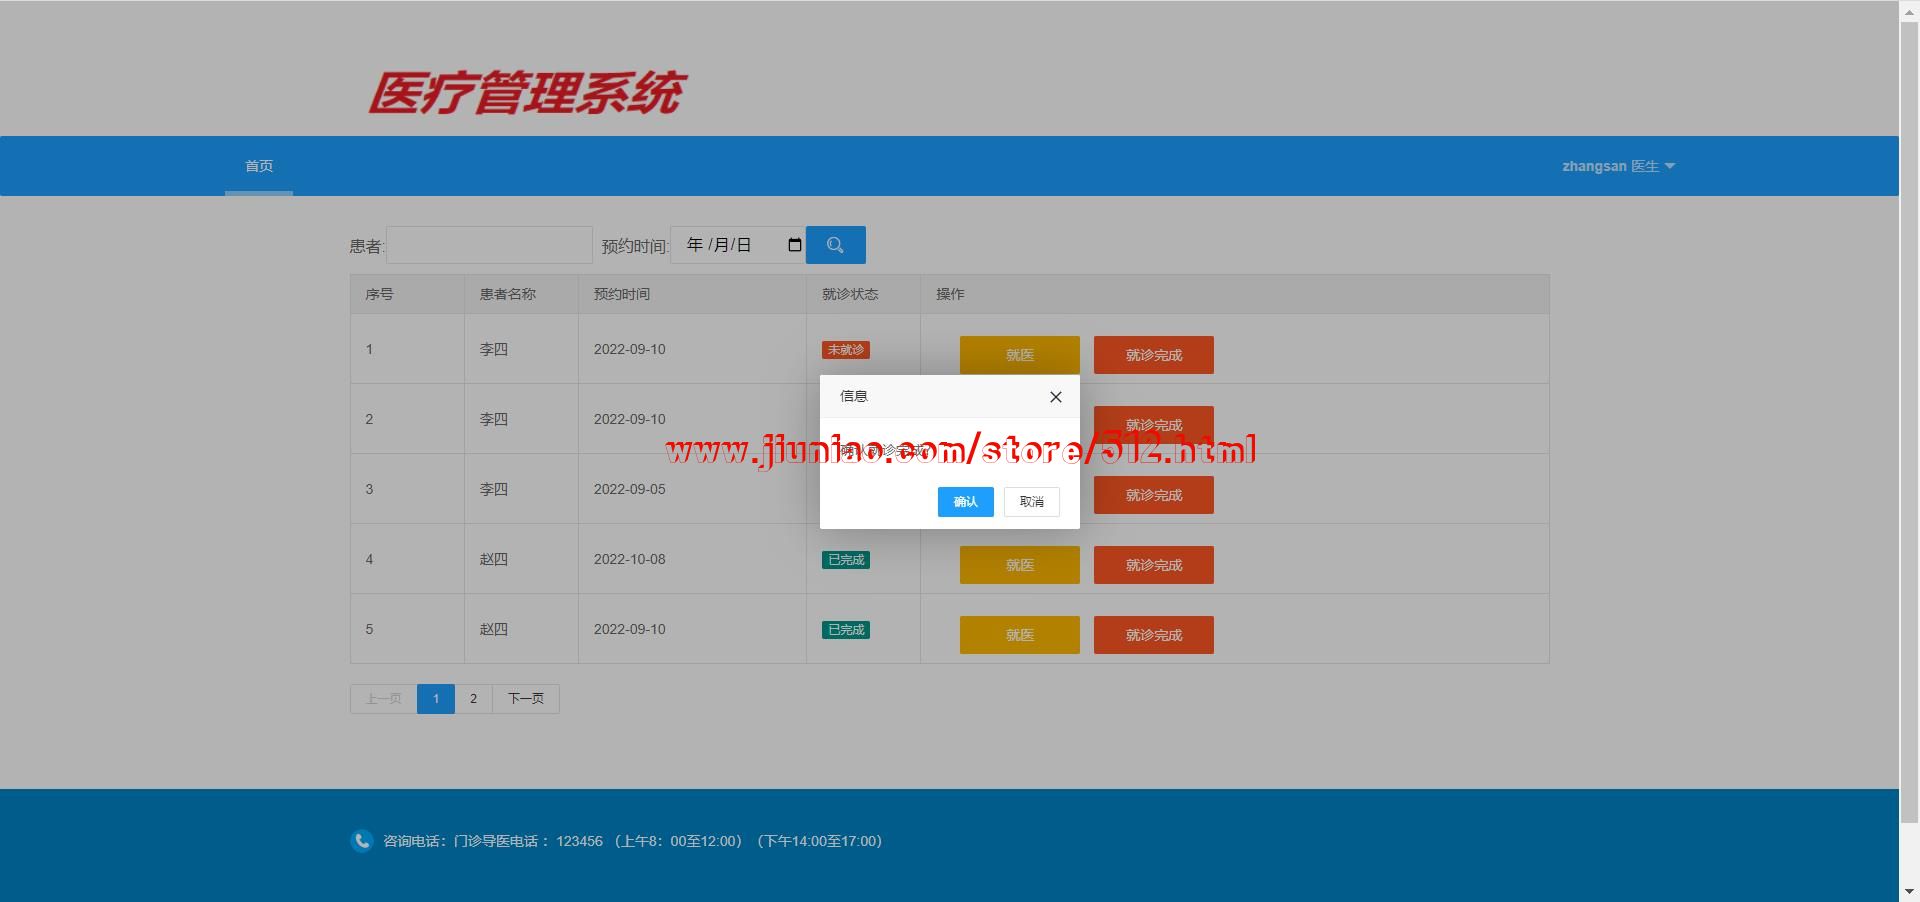Go to page 2 in pagination
Viewport: 1920px width, 902px height.
pos(474,699)
